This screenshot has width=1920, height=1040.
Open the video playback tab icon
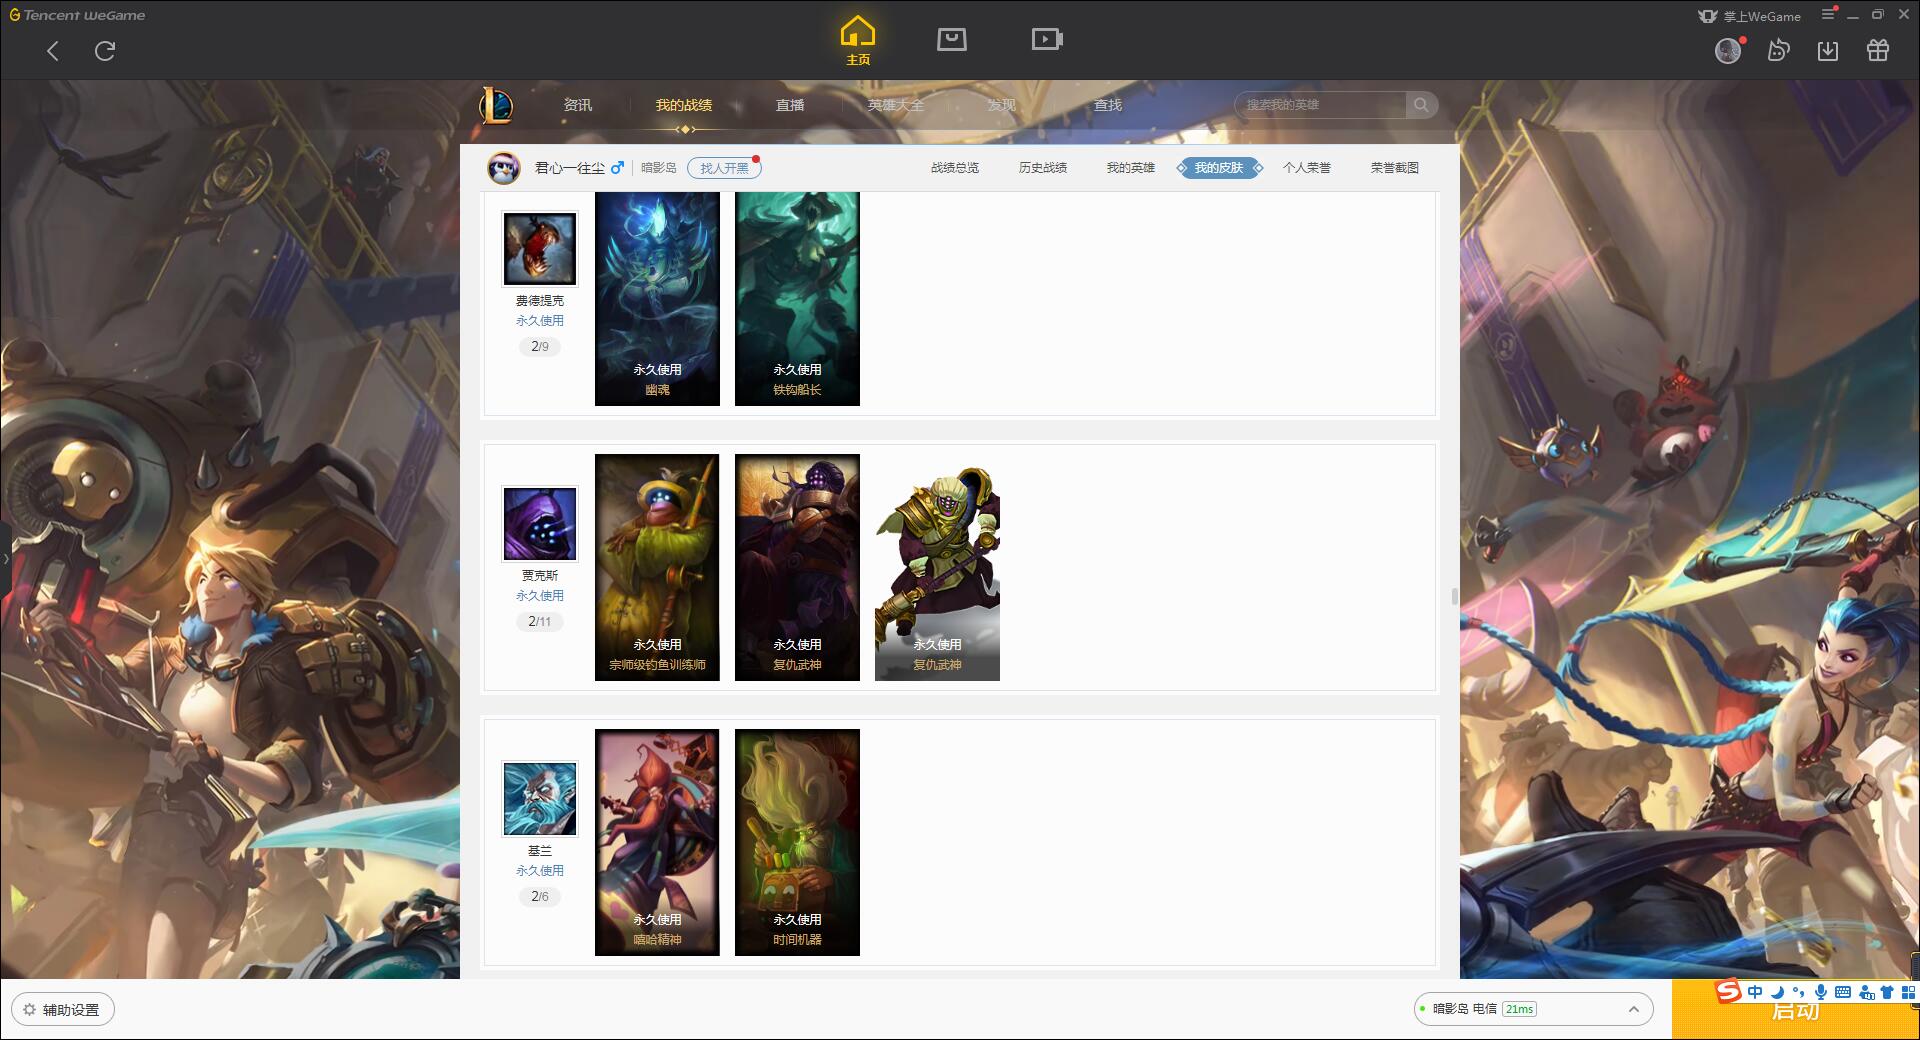point(1047,39)
